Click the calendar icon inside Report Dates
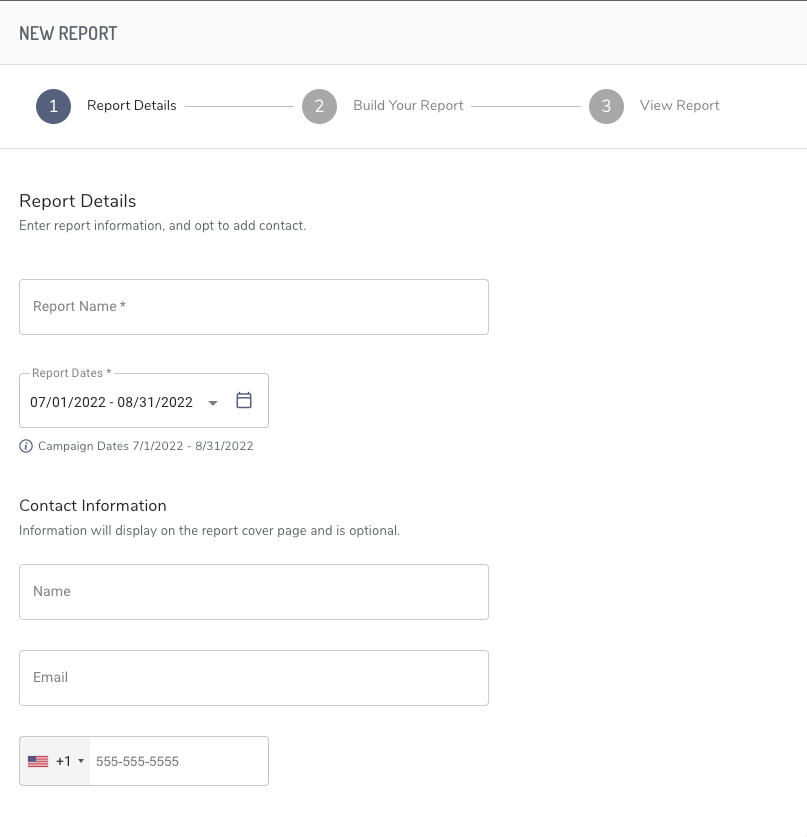 [244, 400]
